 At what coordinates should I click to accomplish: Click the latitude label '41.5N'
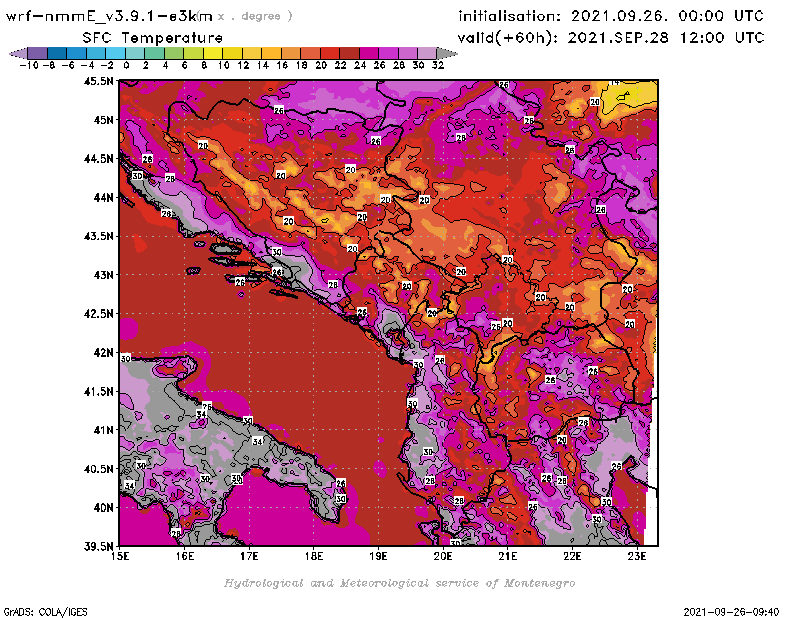tap(98, 391)
